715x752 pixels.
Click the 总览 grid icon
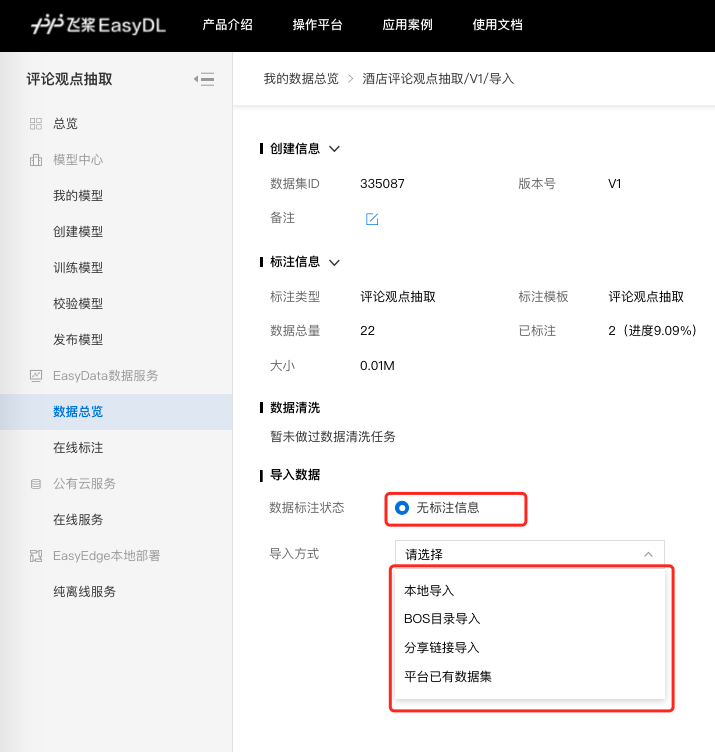35,124
